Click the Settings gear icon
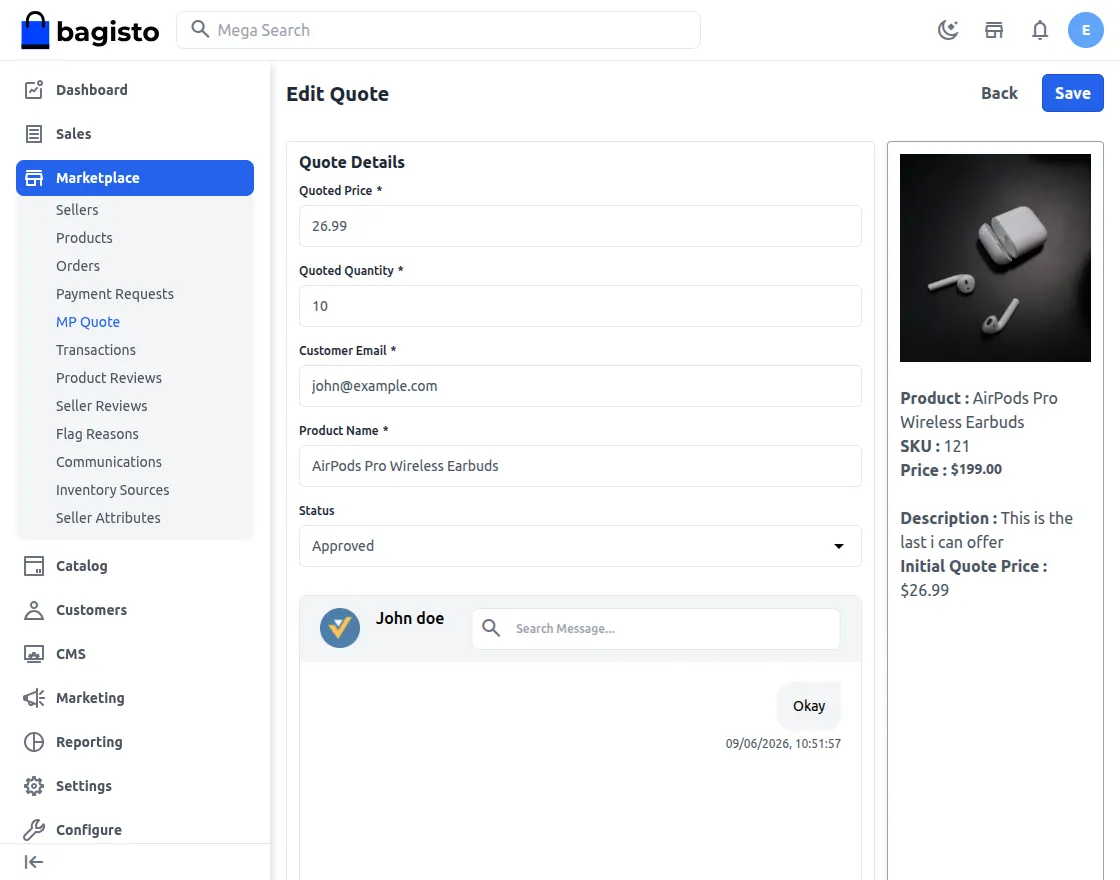 click(x=34, y=786)
